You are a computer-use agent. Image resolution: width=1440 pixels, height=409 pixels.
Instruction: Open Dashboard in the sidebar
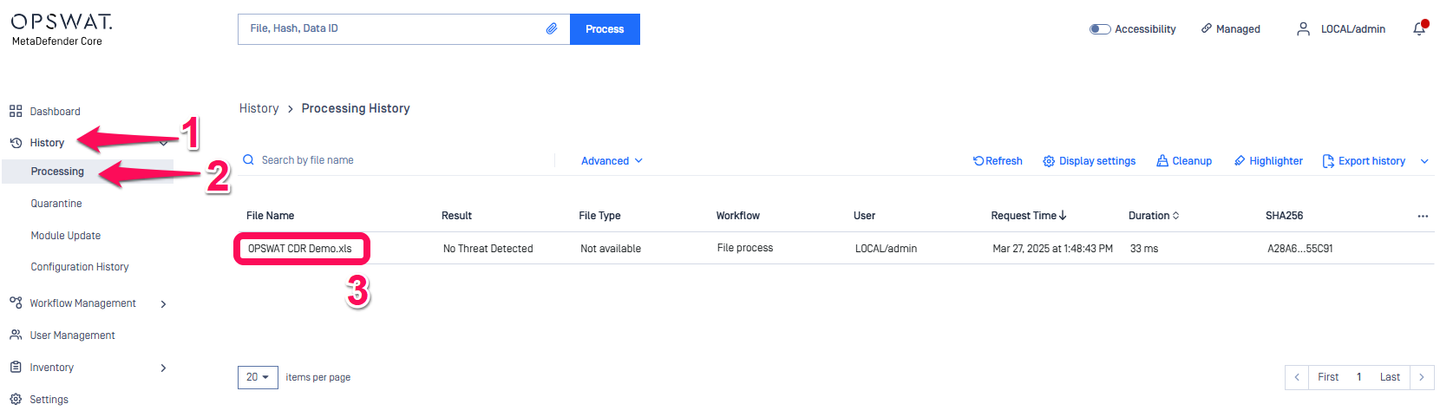pos(55,111)
